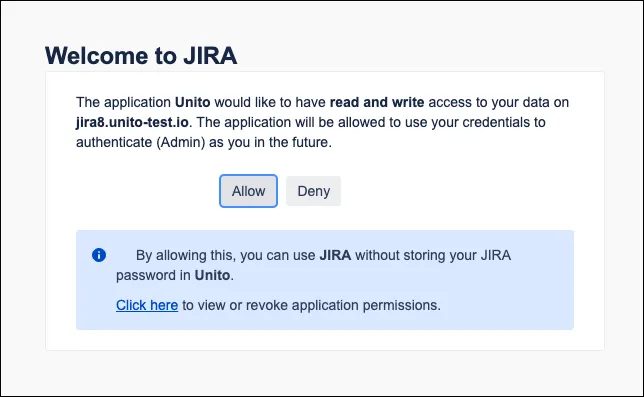Select the 'Welcome to JIRA' heading
The image size is (644, 397).
(141, 55)
